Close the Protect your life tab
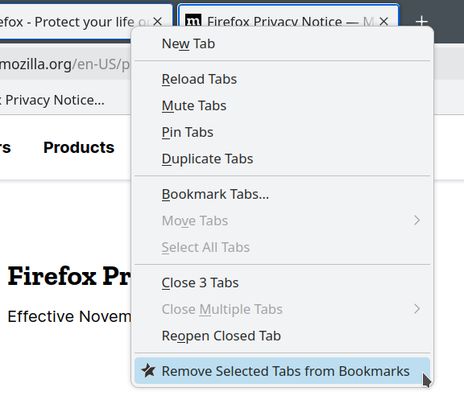 [157, 22]
